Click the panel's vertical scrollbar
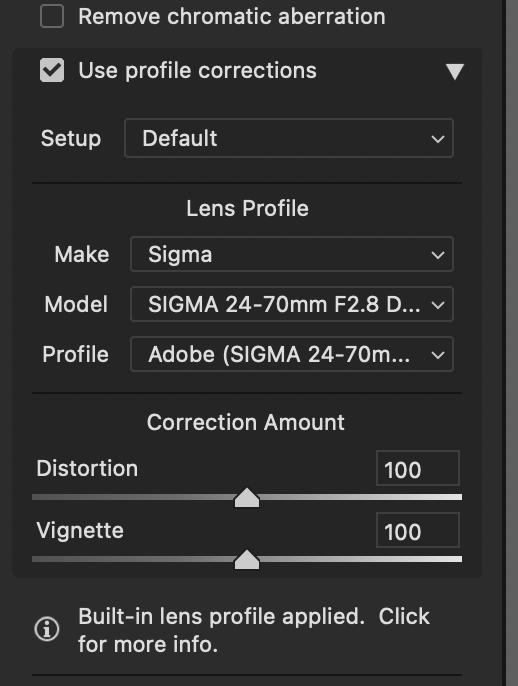The height and width of the screenshot is (686, 518). (x=512, y=343)
